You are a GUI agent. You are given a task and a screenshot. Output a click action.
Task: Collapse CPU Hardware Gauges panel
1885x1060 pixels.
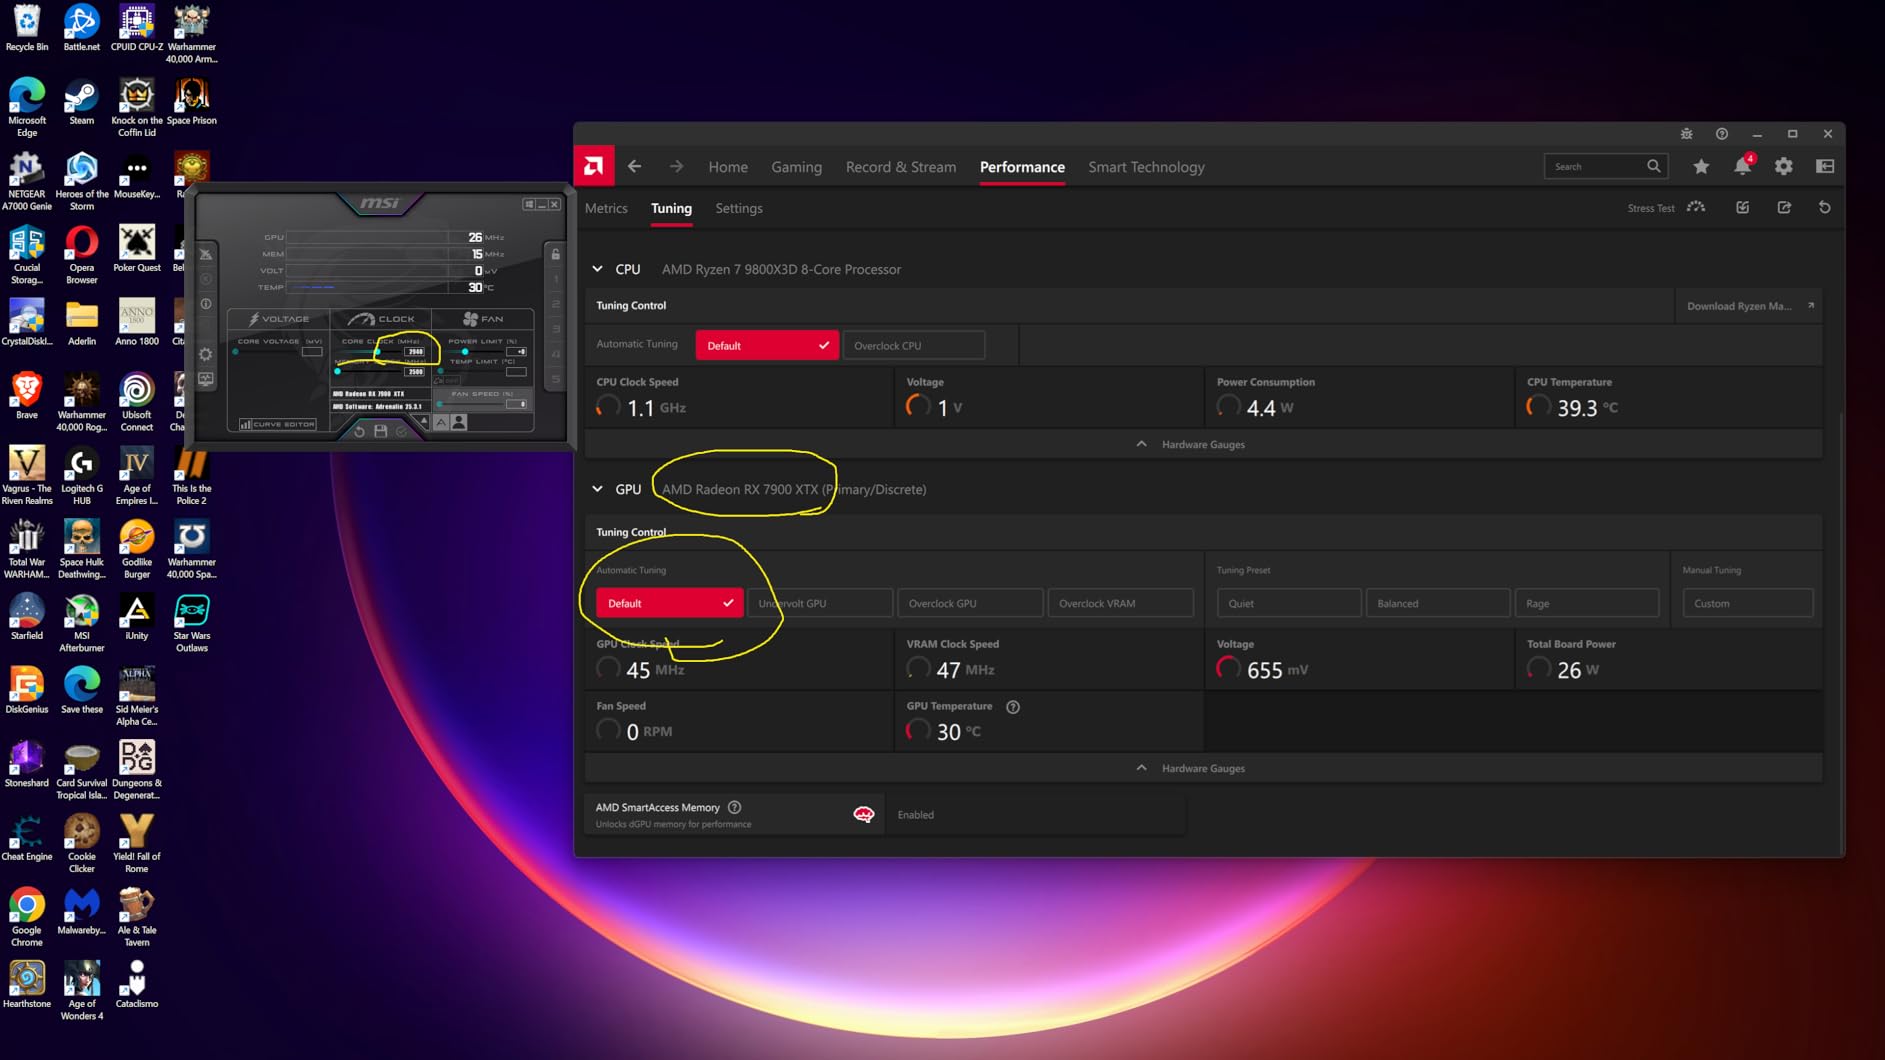[x=1203, y=444]
